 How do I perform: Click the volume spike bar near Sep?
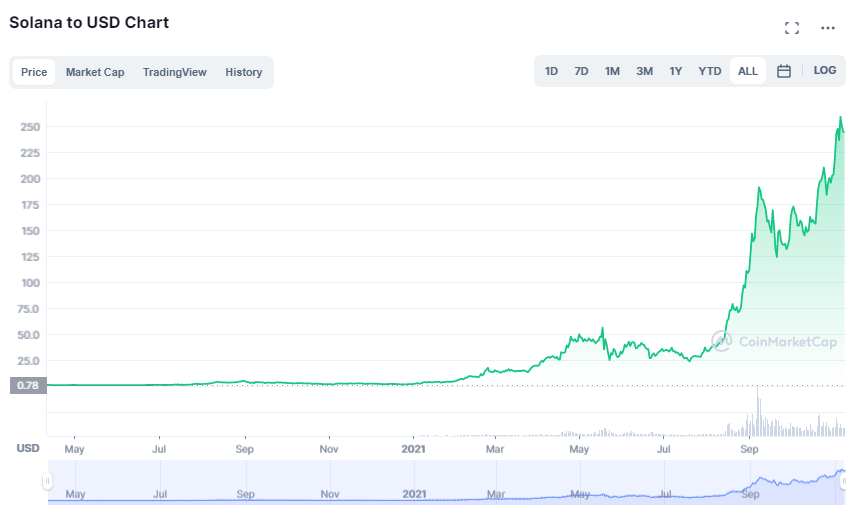point(758,411)
